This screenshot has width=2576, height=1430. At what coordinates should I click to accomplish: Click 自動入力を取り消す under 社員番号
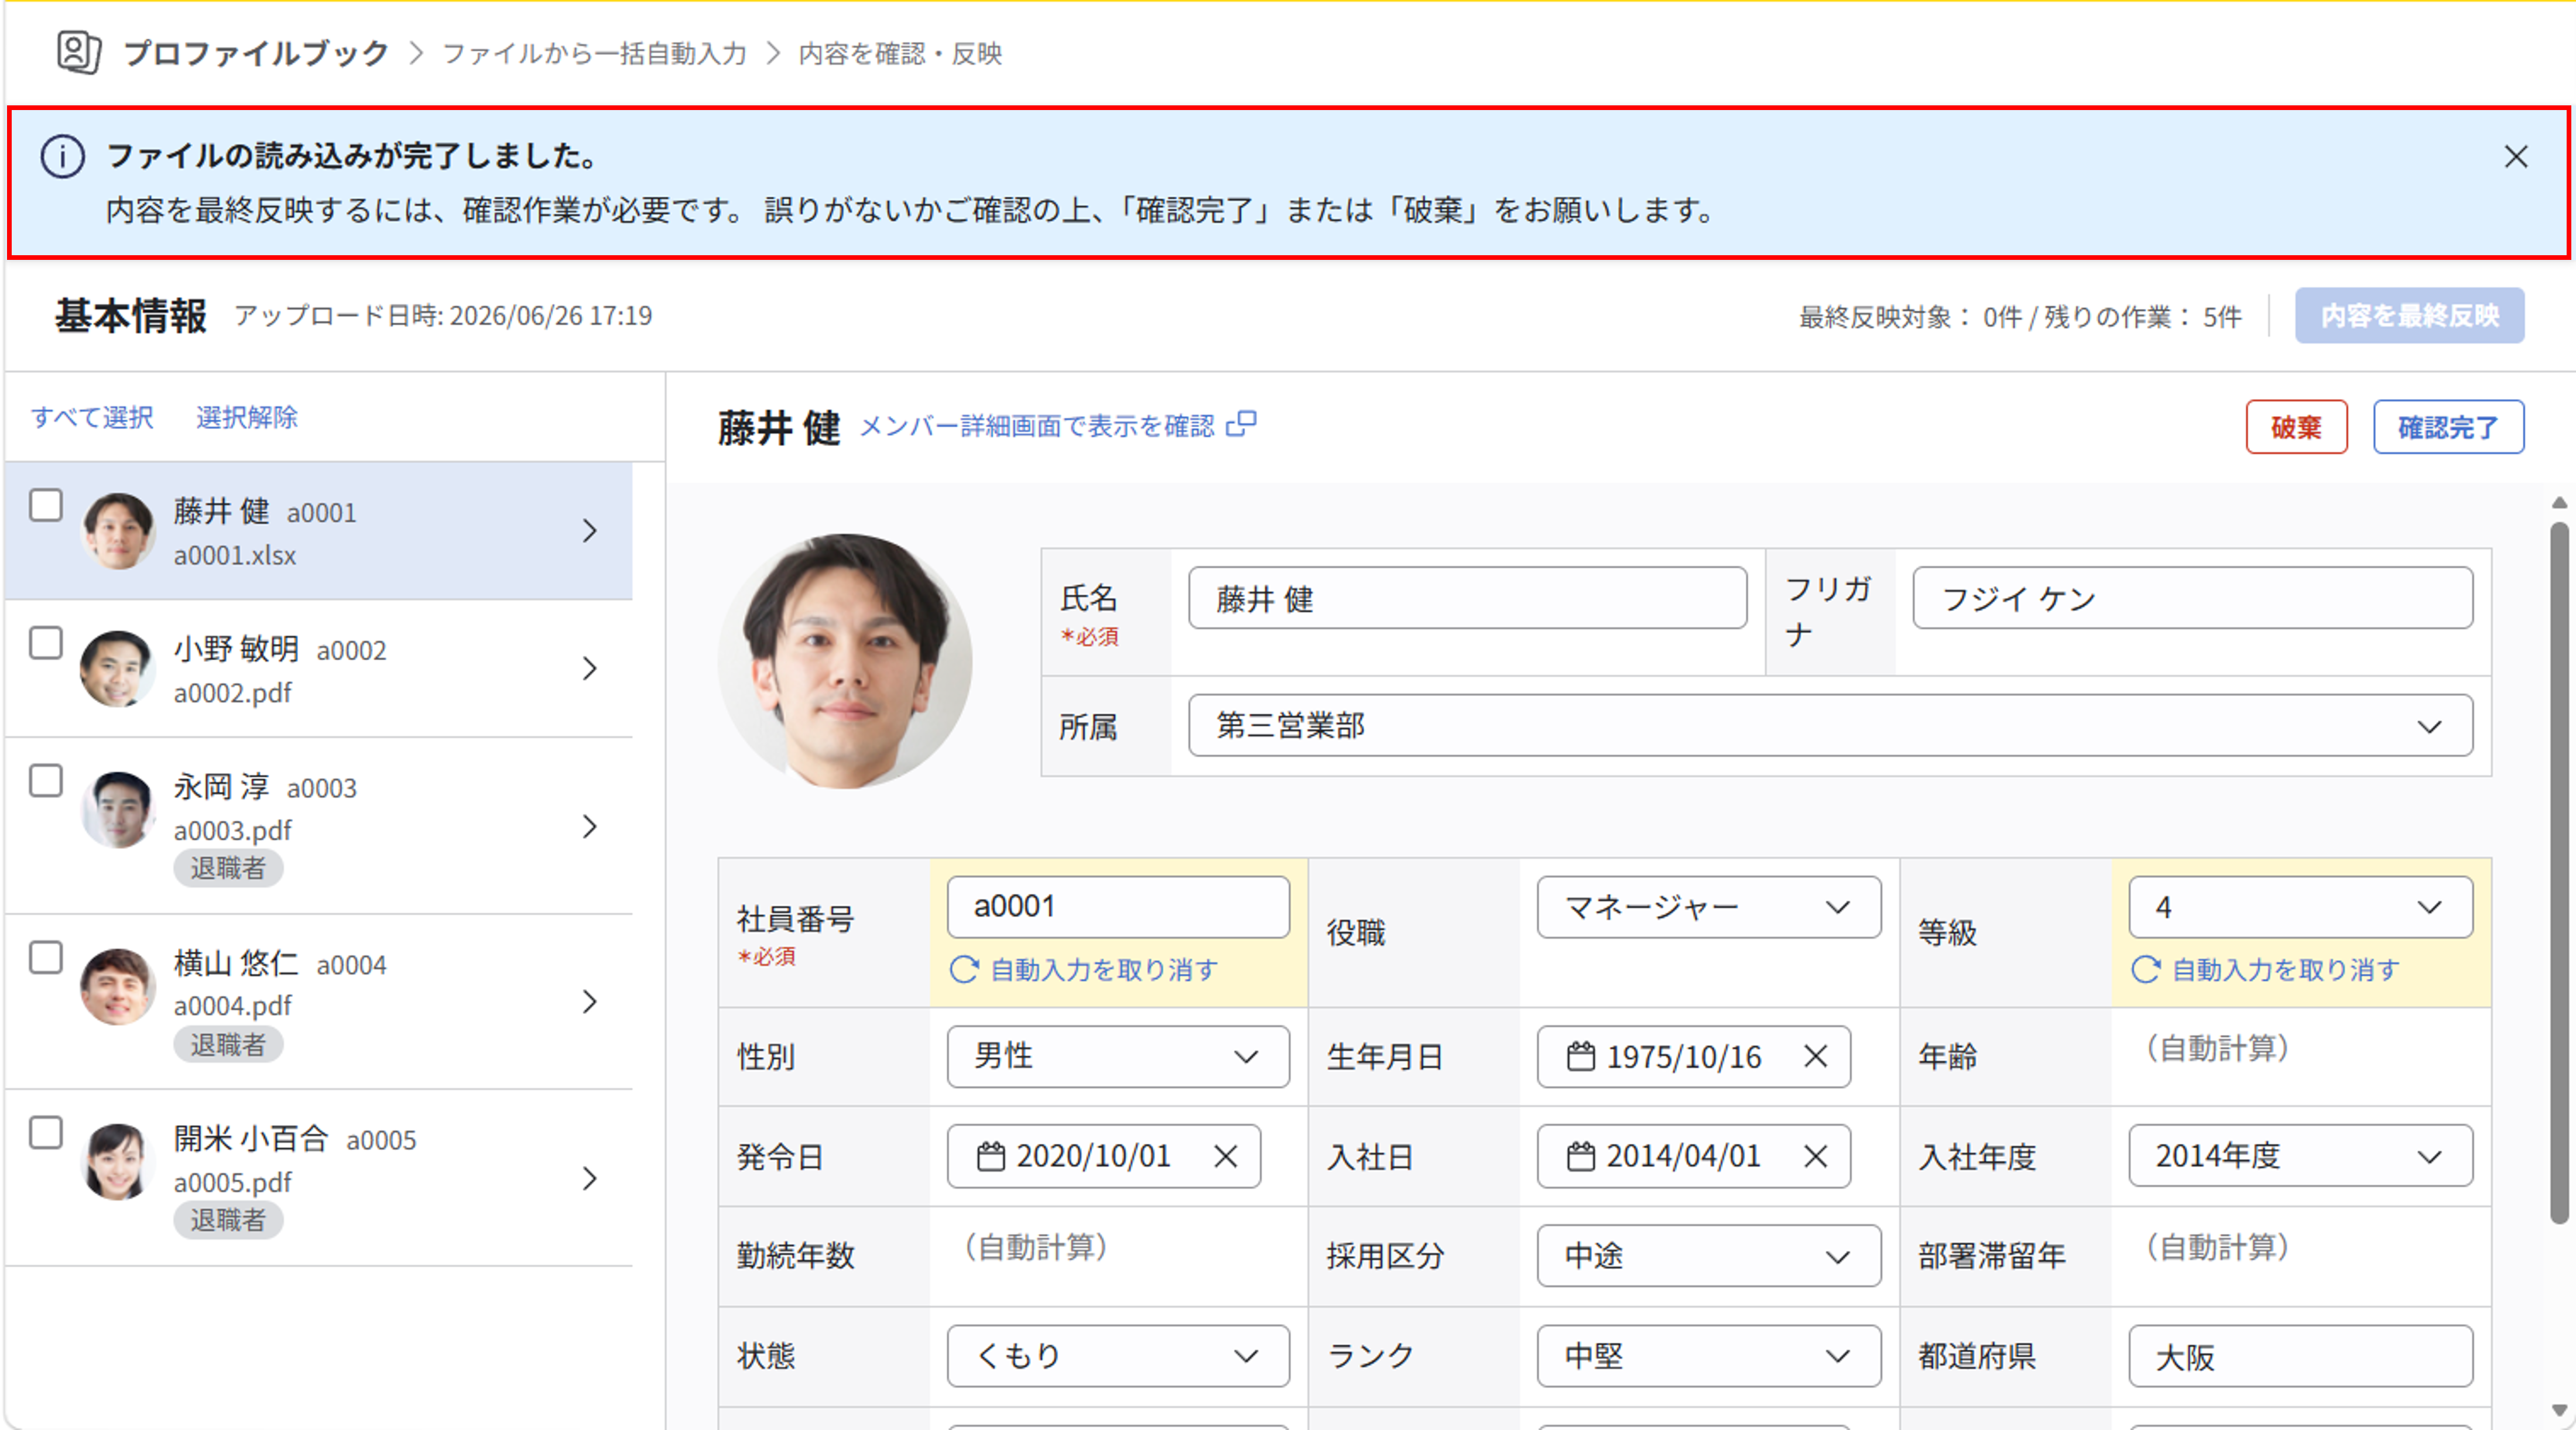tap(1104, 970)
